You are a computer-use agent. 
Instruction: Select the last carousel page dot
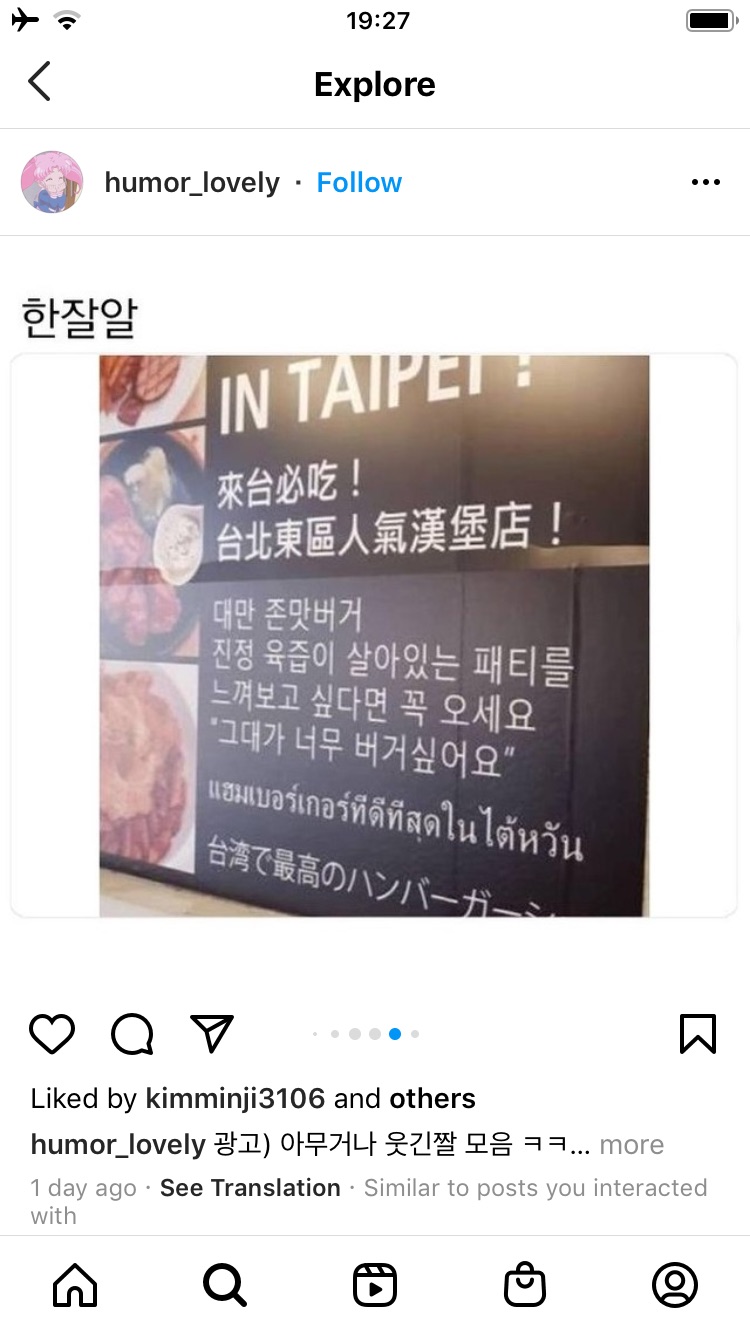(x=415, y=1034)
